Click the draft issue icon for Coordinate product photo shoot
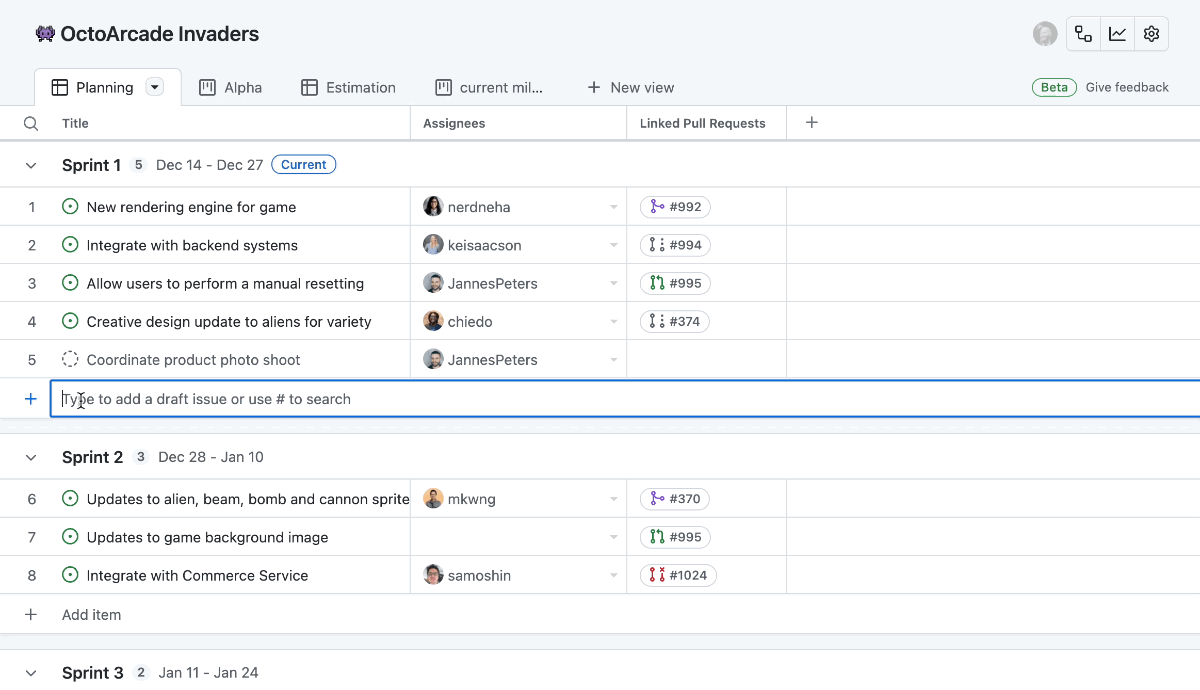1200x690 pixels. point(69,359)
